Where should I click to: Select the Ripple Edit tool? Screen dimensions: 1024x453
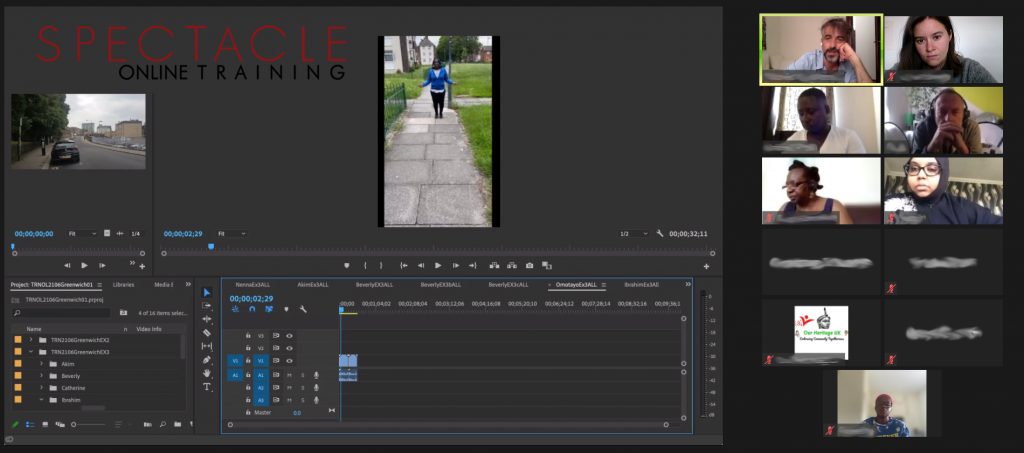(206, 319)
